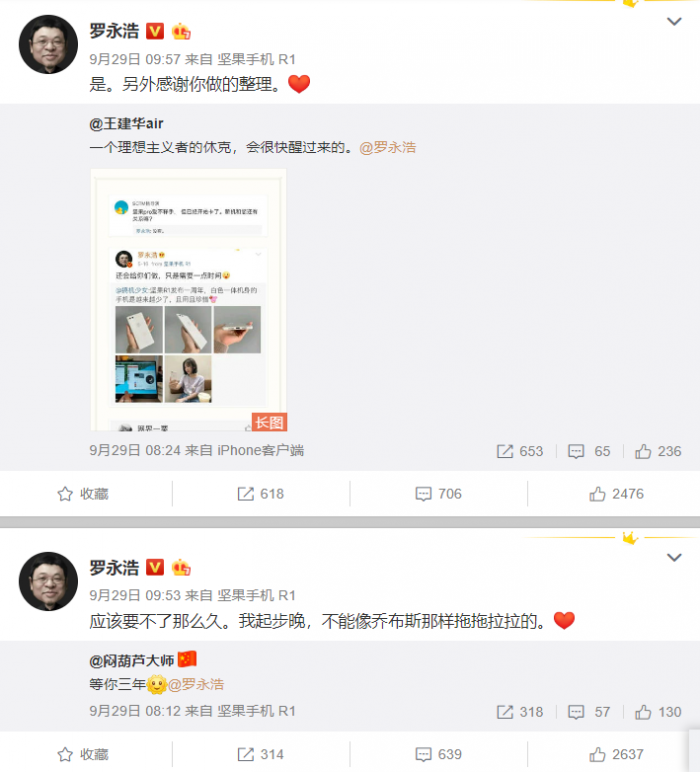Open the 长图 long image thumbnail
The width and height of the screenshot is (700, 772).
(x=189, y=300)
